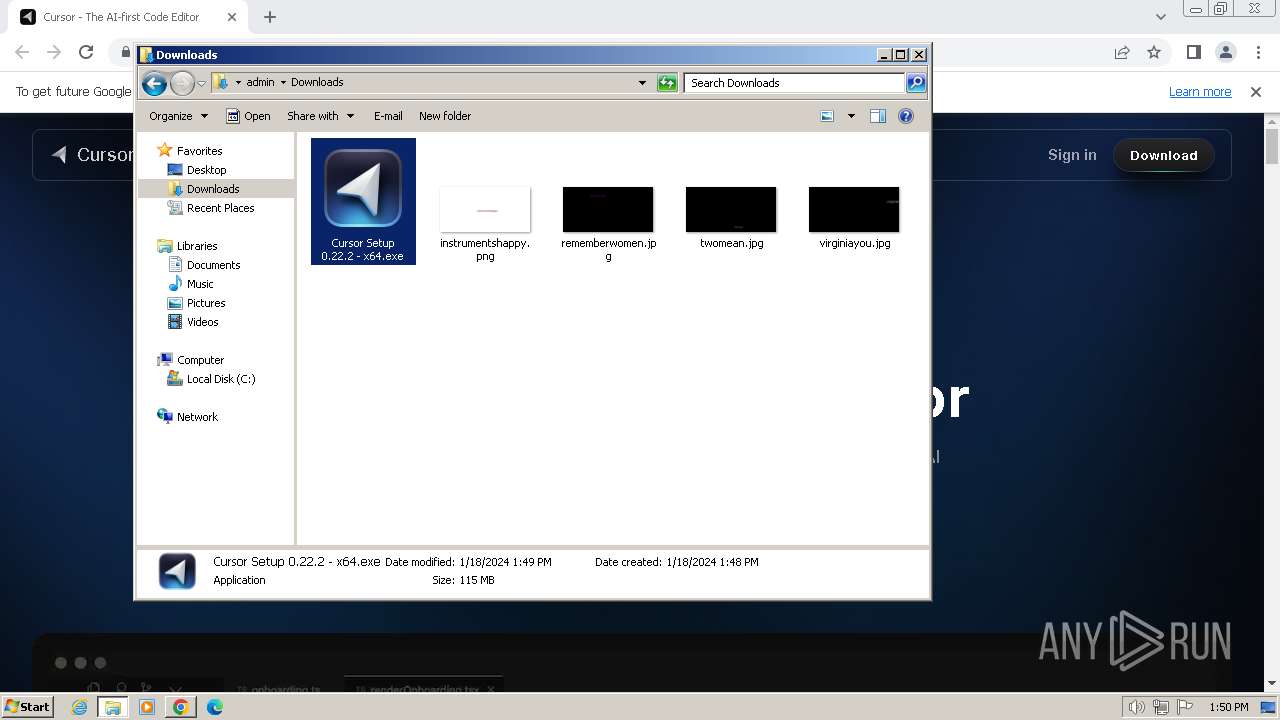Screen dimensions: 1280x720
Task: Click Open in Explorer toolbar
Action: (248, 116)
